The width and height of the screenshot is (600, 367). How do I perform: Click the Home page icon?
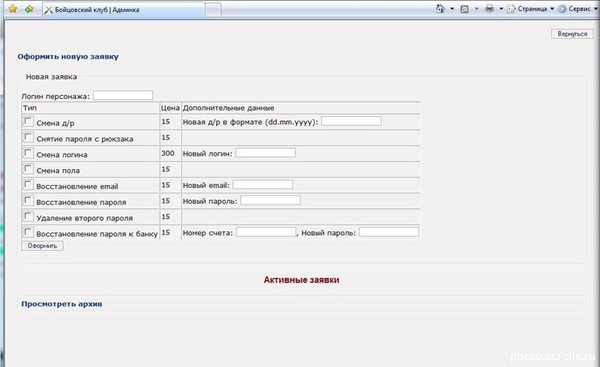point(440,9)
